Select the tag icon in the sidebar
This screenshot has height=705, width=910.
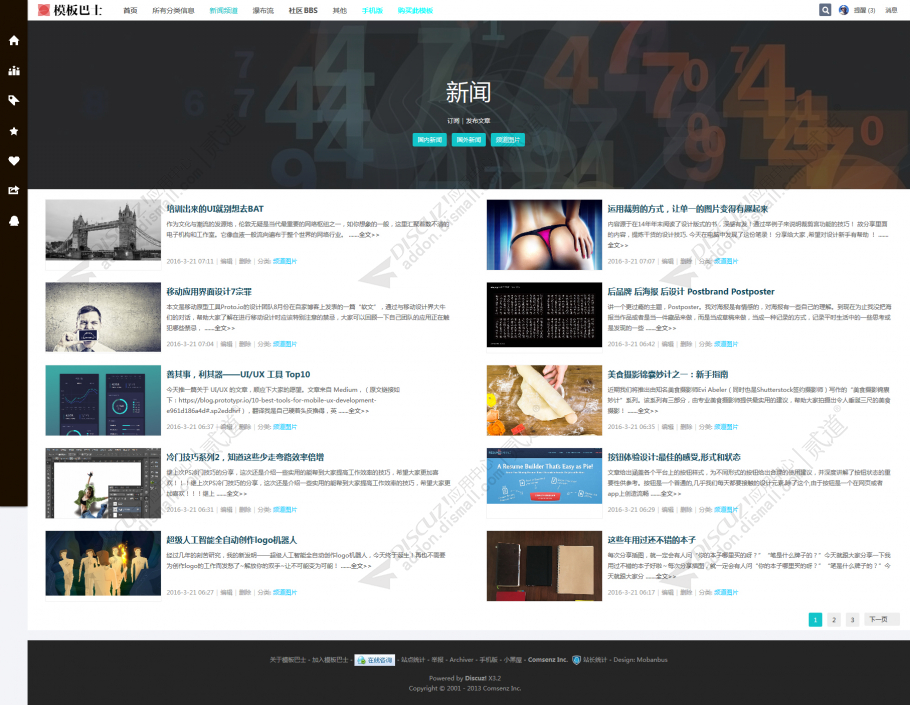pos(14,100)
